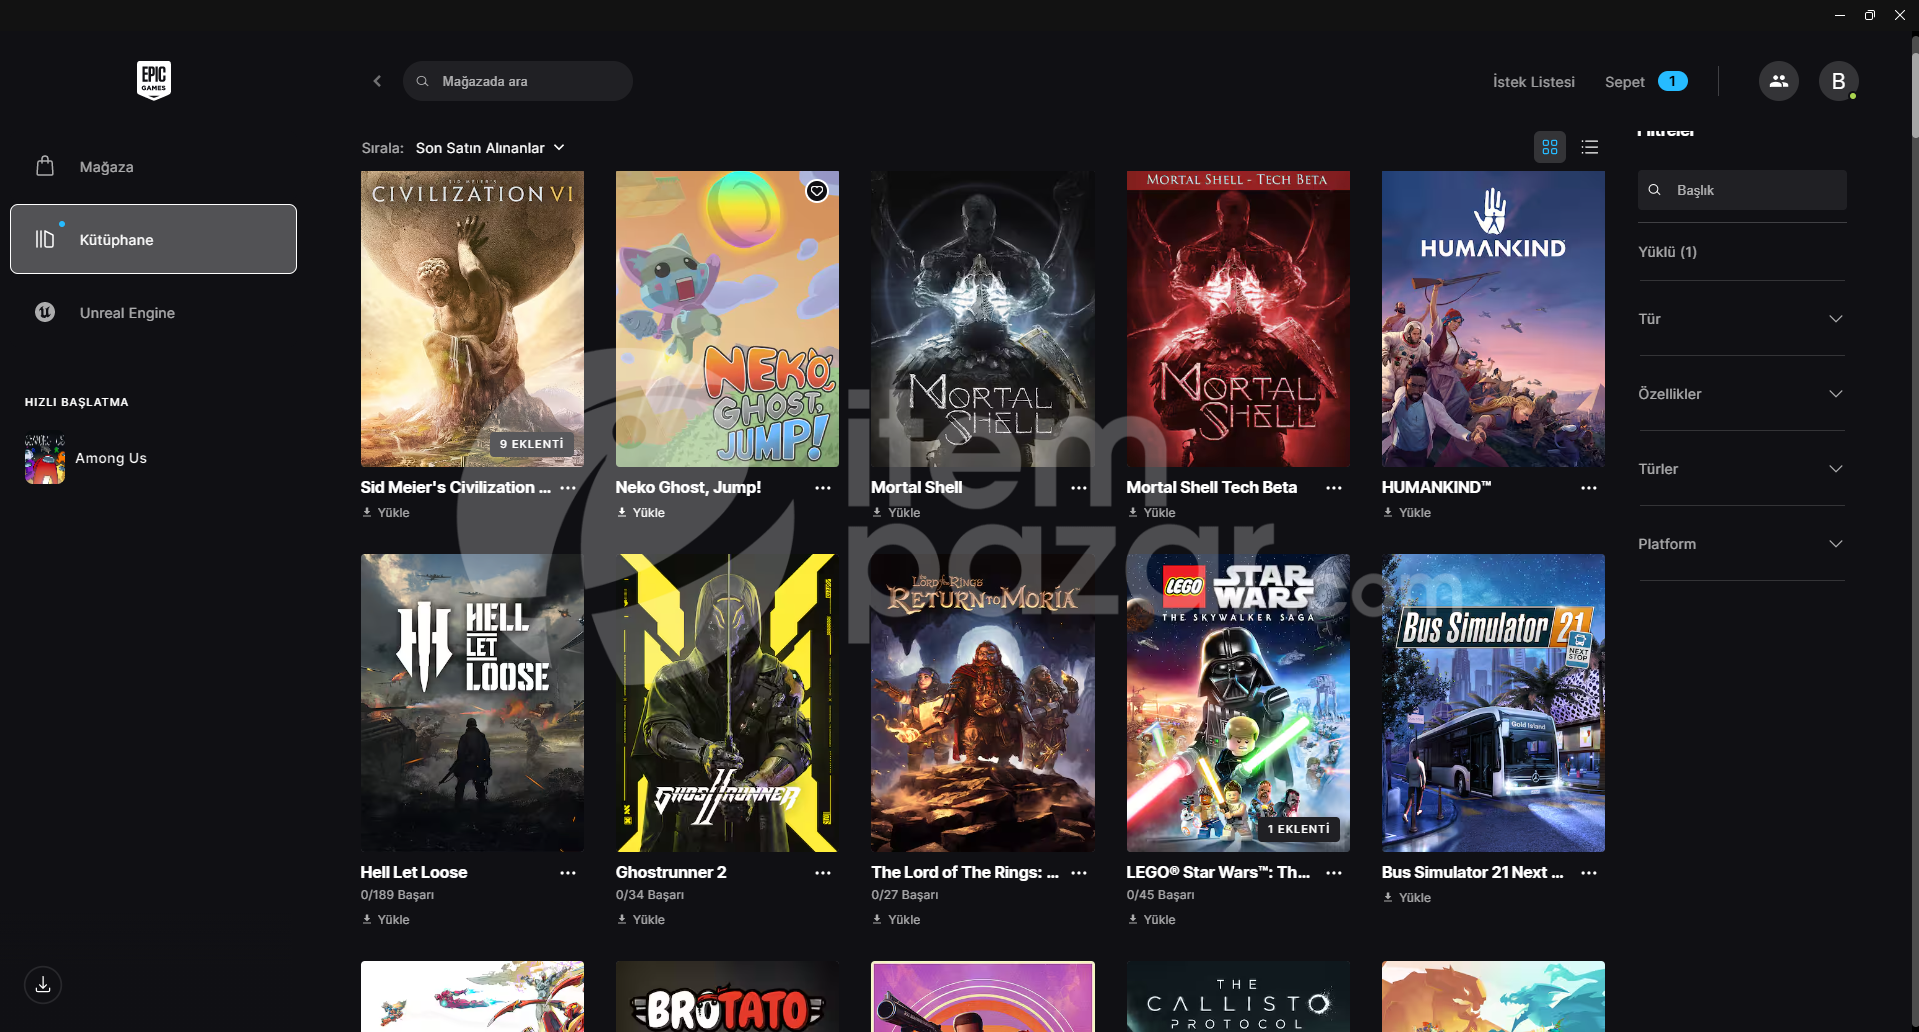
Task: Toggle the Yüklü (1) filter
Action: pos(1667,252)
